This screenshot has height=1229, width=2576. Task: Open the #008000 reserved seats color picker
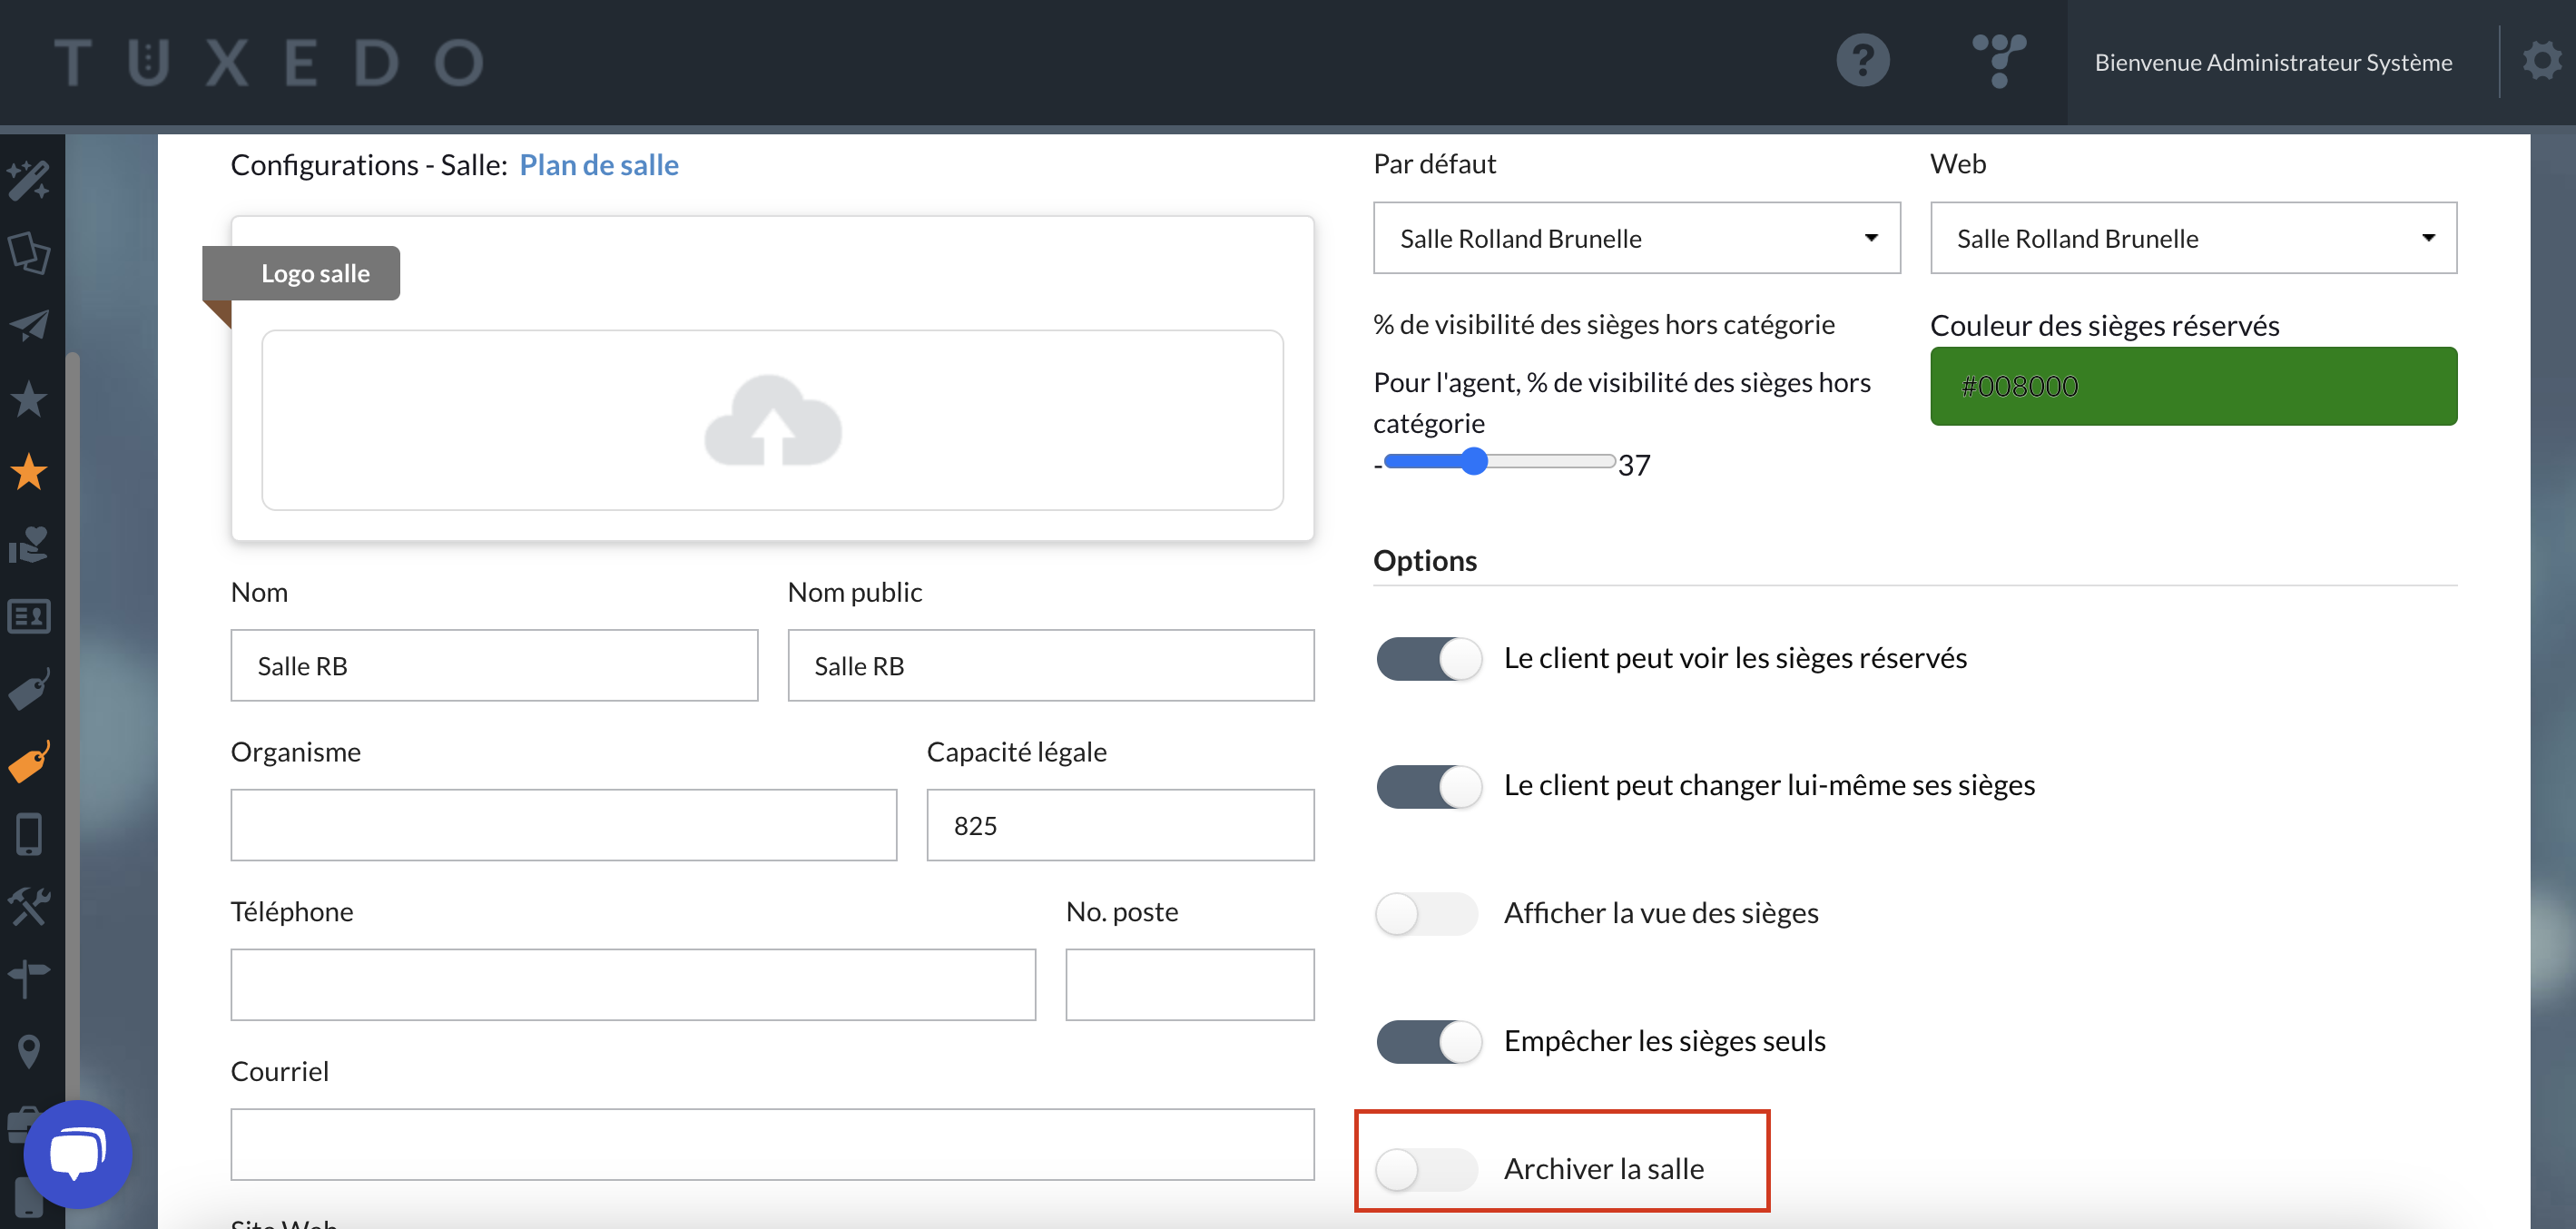pos(2193,386)
